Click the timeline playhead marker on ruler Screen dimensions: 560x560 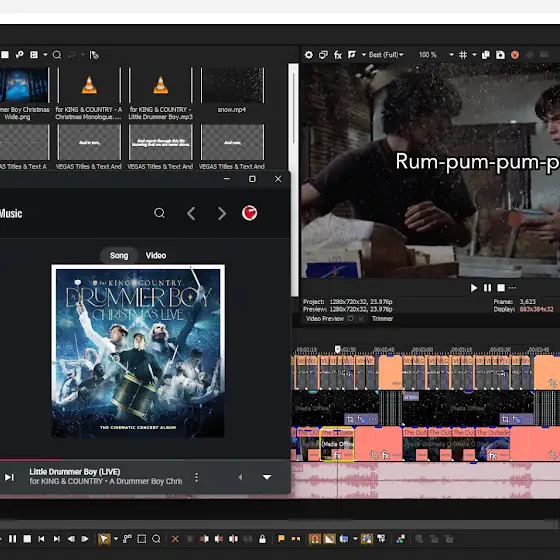tap(337, 349)
